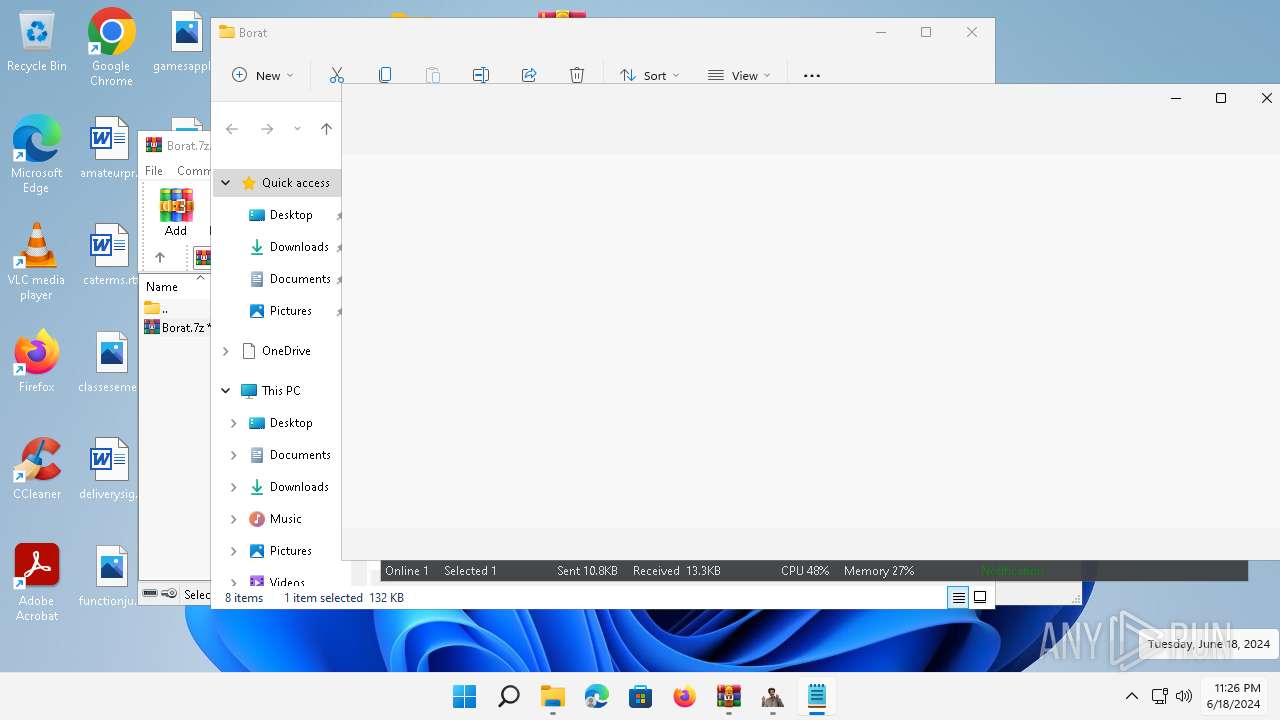Go back with the Explorer back arrow
This screenshot has height=720, width=1280.
click(232, 129)
